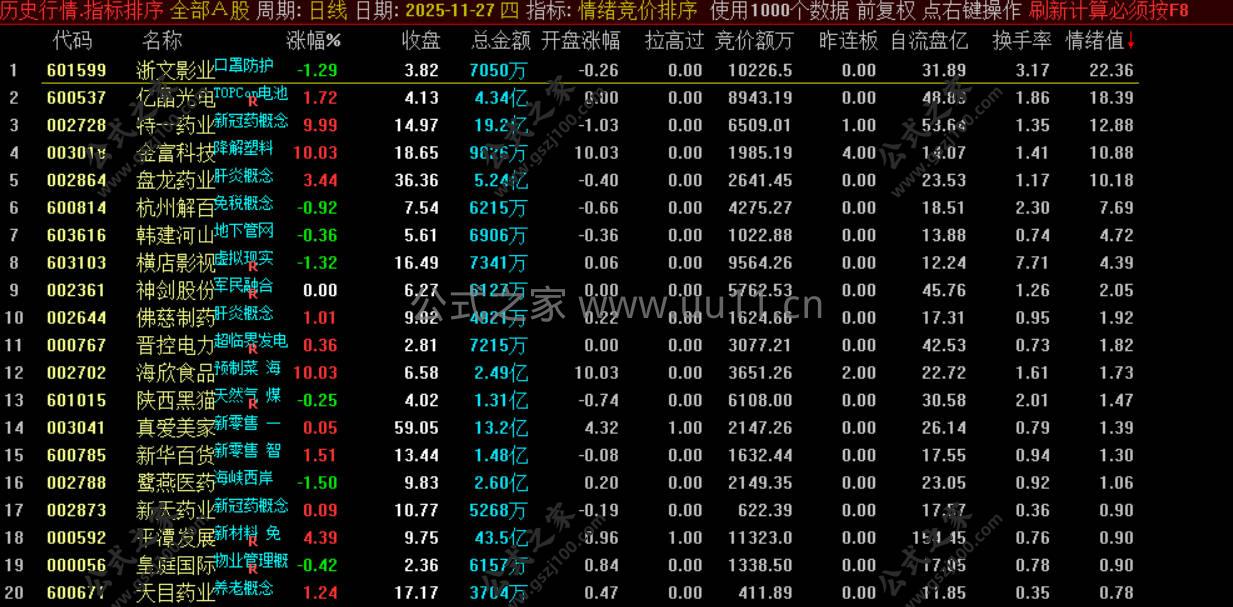The image size is (1233, 607).
Task: Click the 海峡西岸 concept tag
Action: tap(243, 478)
